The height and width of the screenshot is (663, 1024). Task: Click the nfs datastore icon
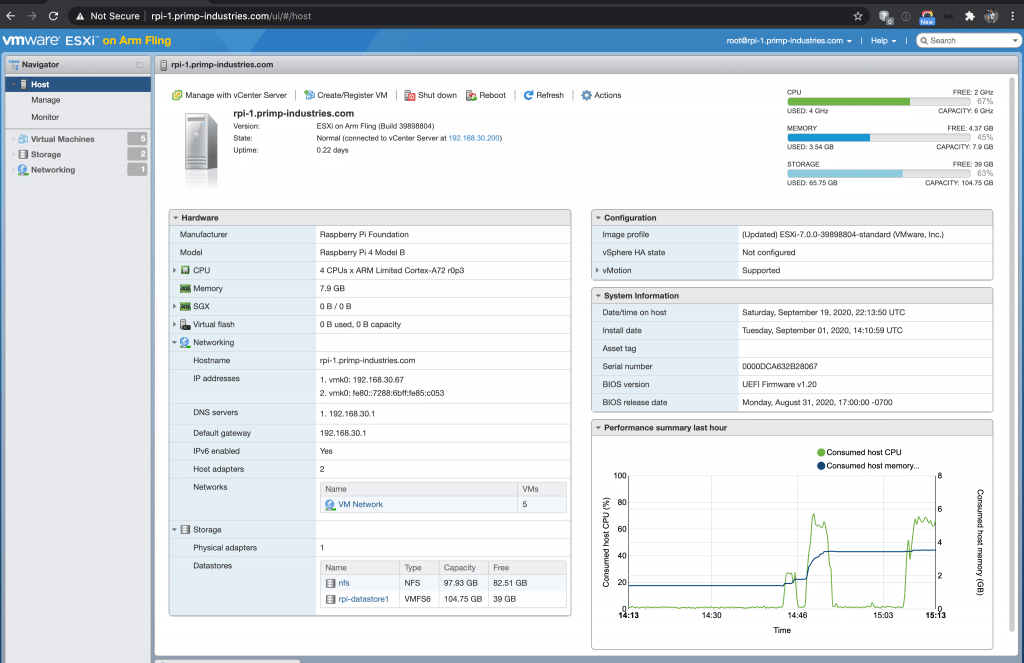tap(330, 583)
